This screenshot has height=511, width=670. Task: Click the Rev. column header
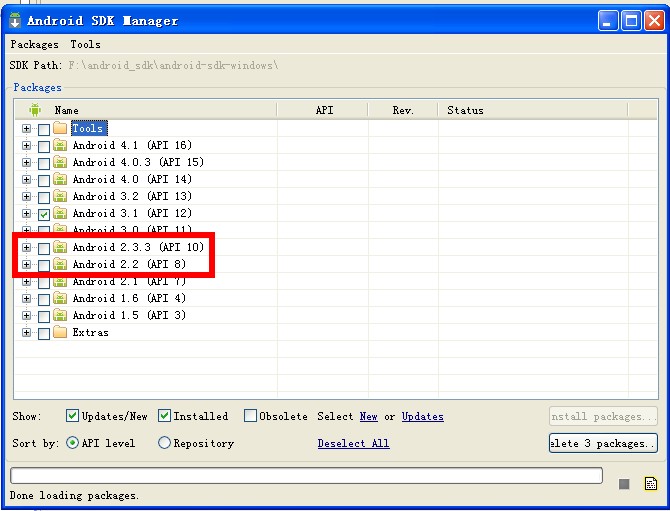pos(403,110)
